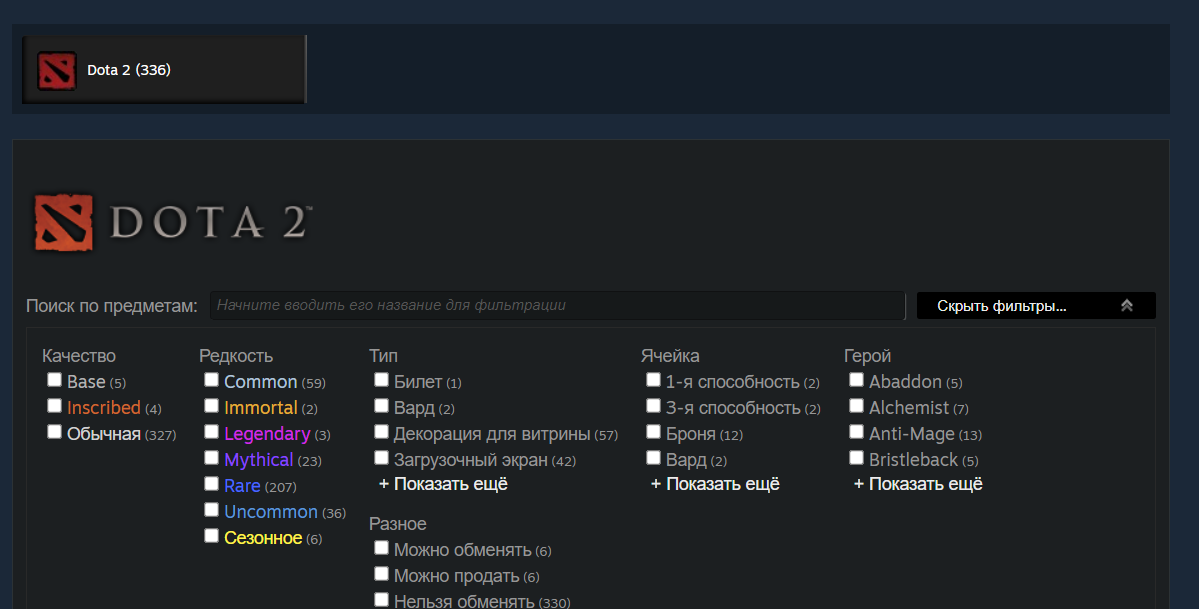Tick the Mythical rarity checkbox
Screen dimensions: 1199x609
click(212, 458)
